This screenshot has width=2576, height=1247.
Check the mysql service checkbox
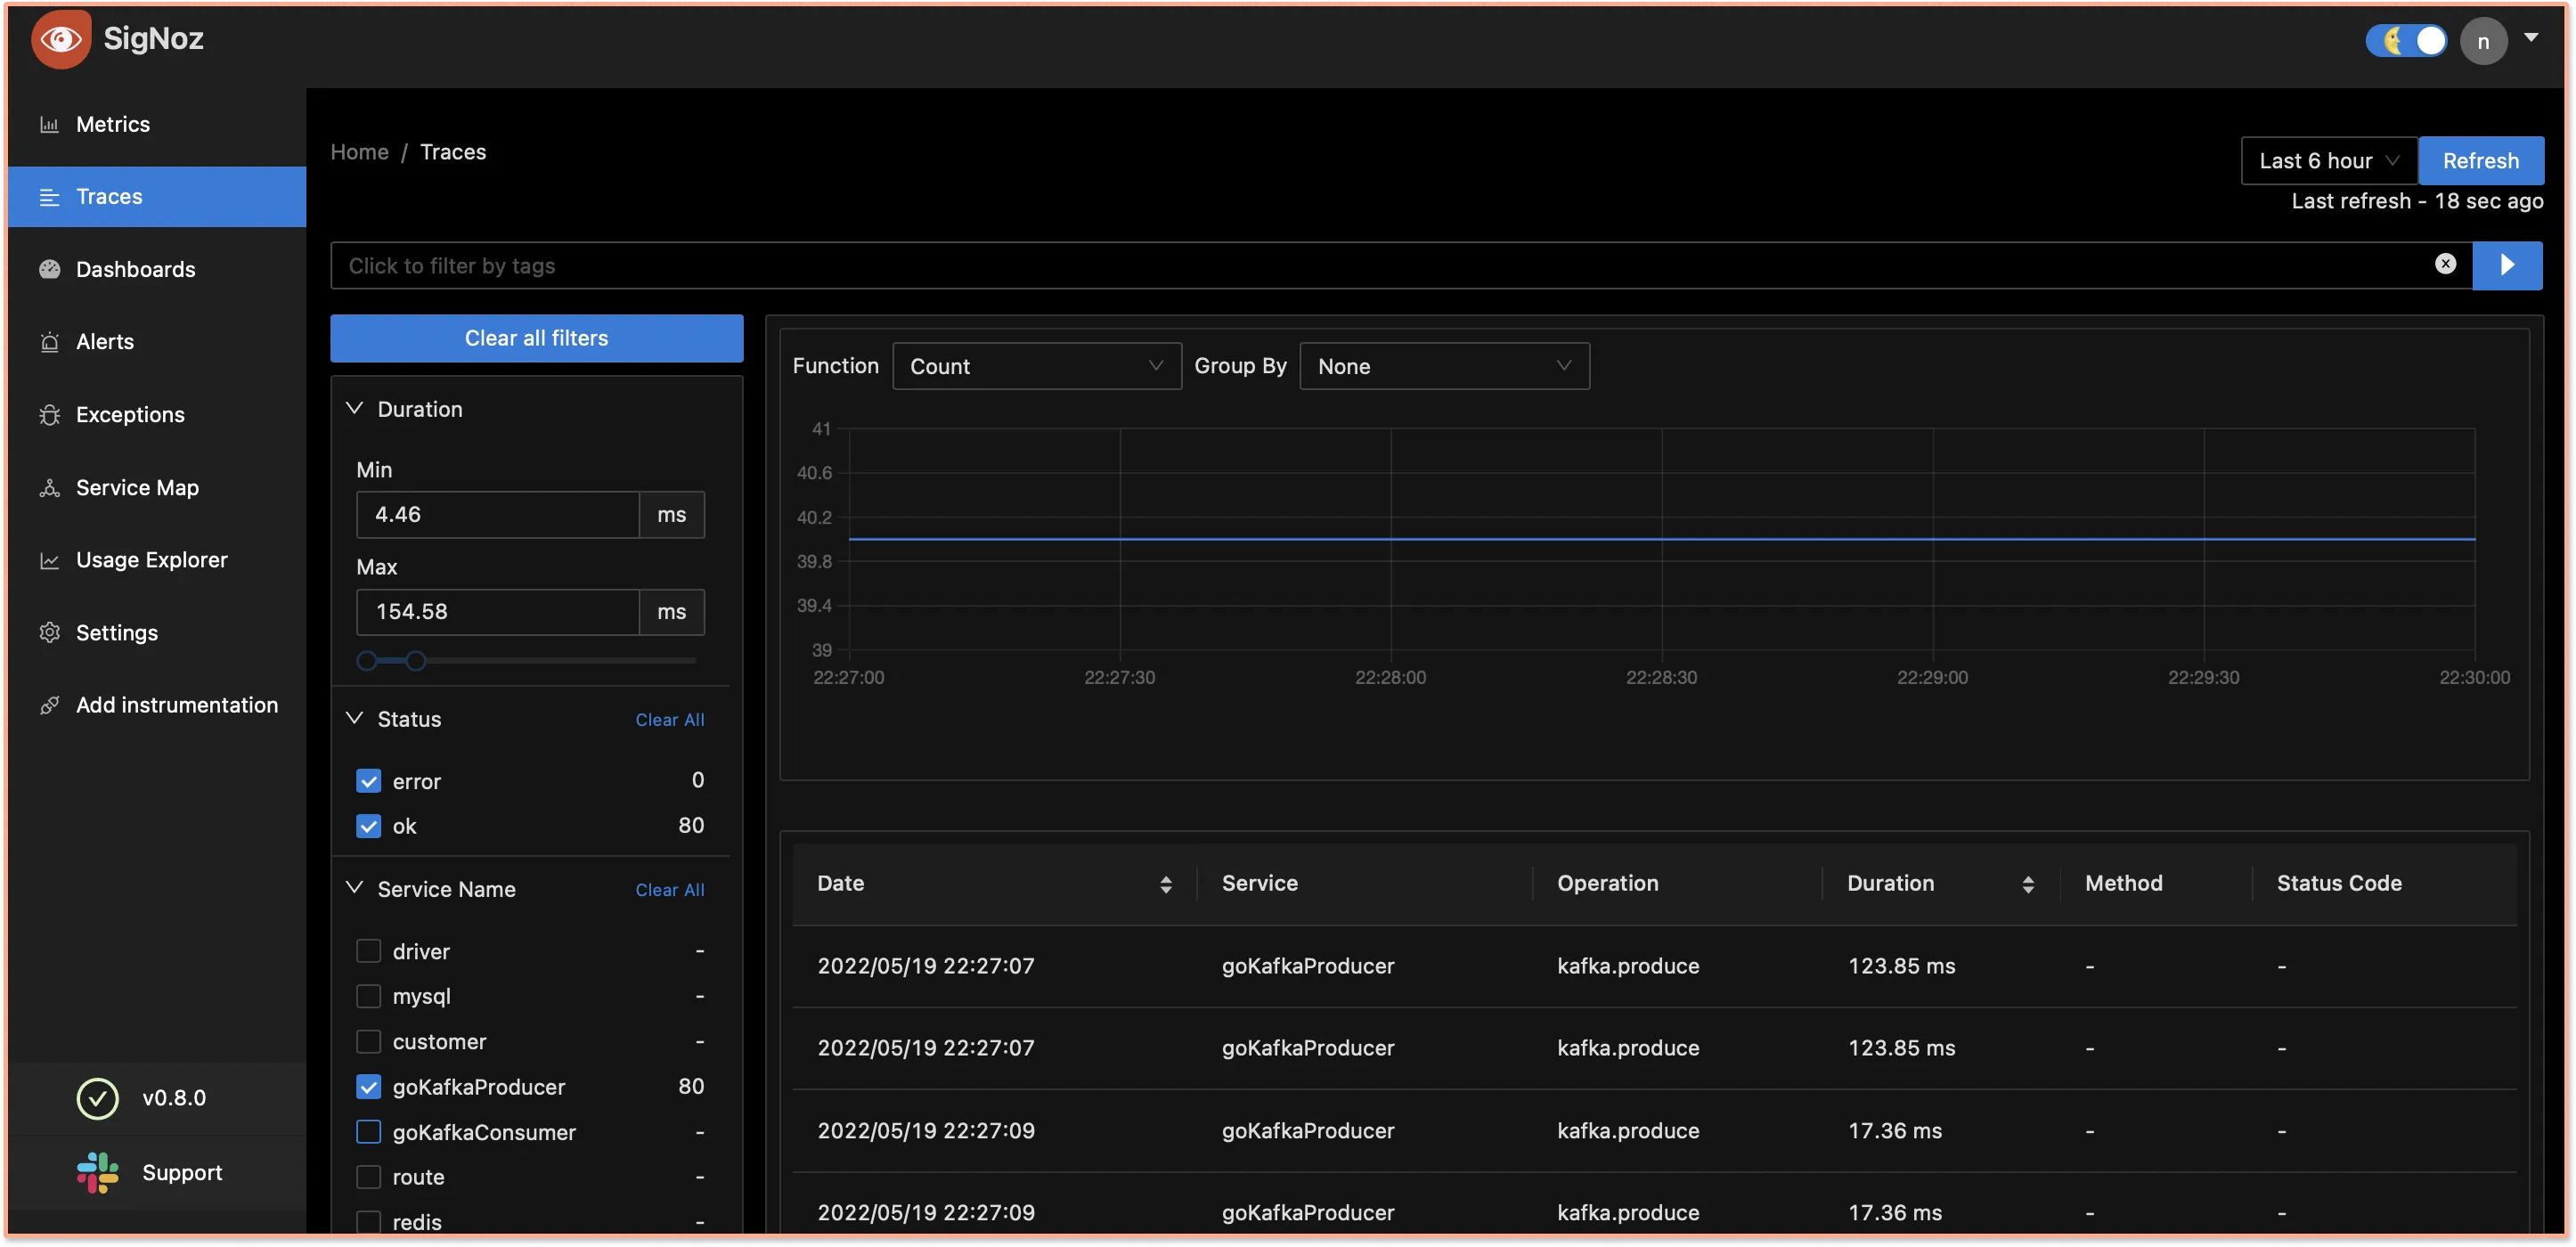(368, 997)
